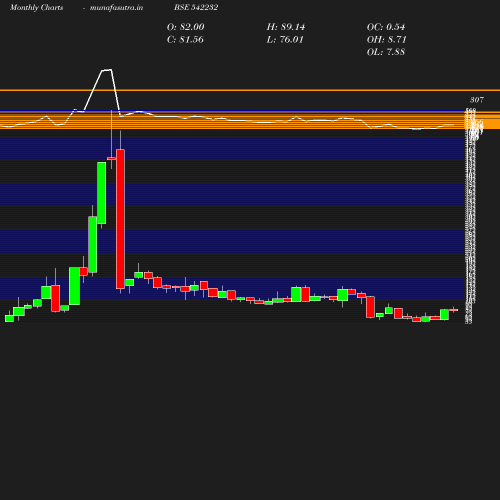Screen dimensions: 500x500
Task: Click the 'OL: 7.88' value
Action: (386, 52)
